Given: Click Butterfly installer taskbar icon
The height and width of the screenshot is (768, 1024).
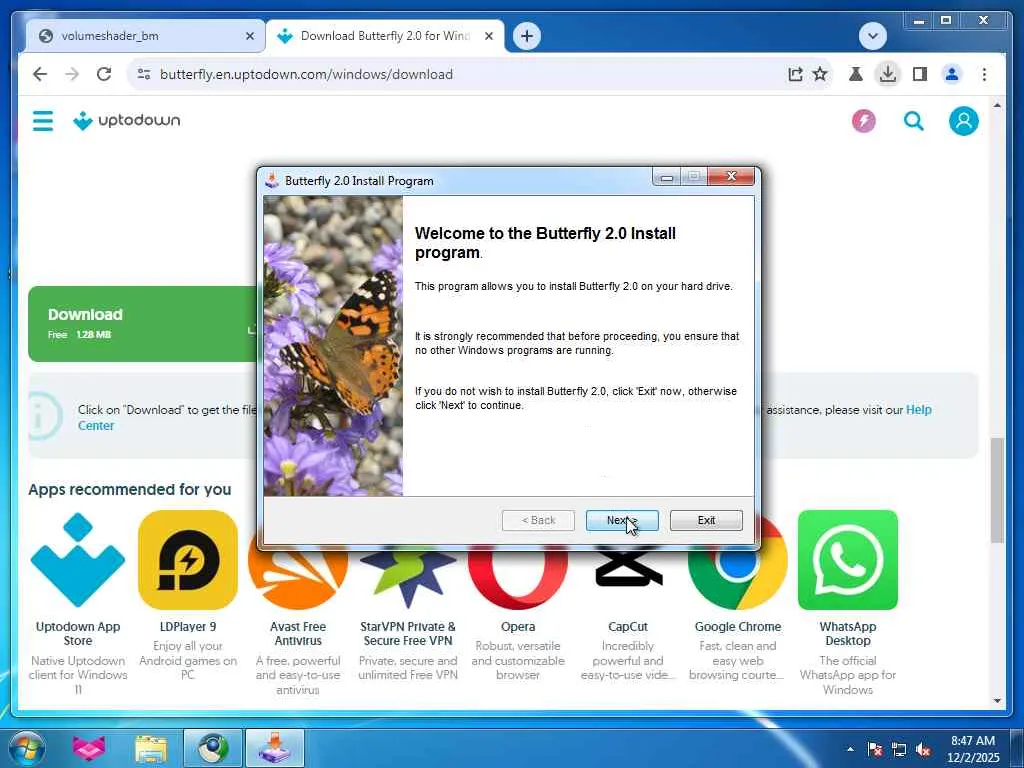Looking at the screenshot, I should [275, 748].
